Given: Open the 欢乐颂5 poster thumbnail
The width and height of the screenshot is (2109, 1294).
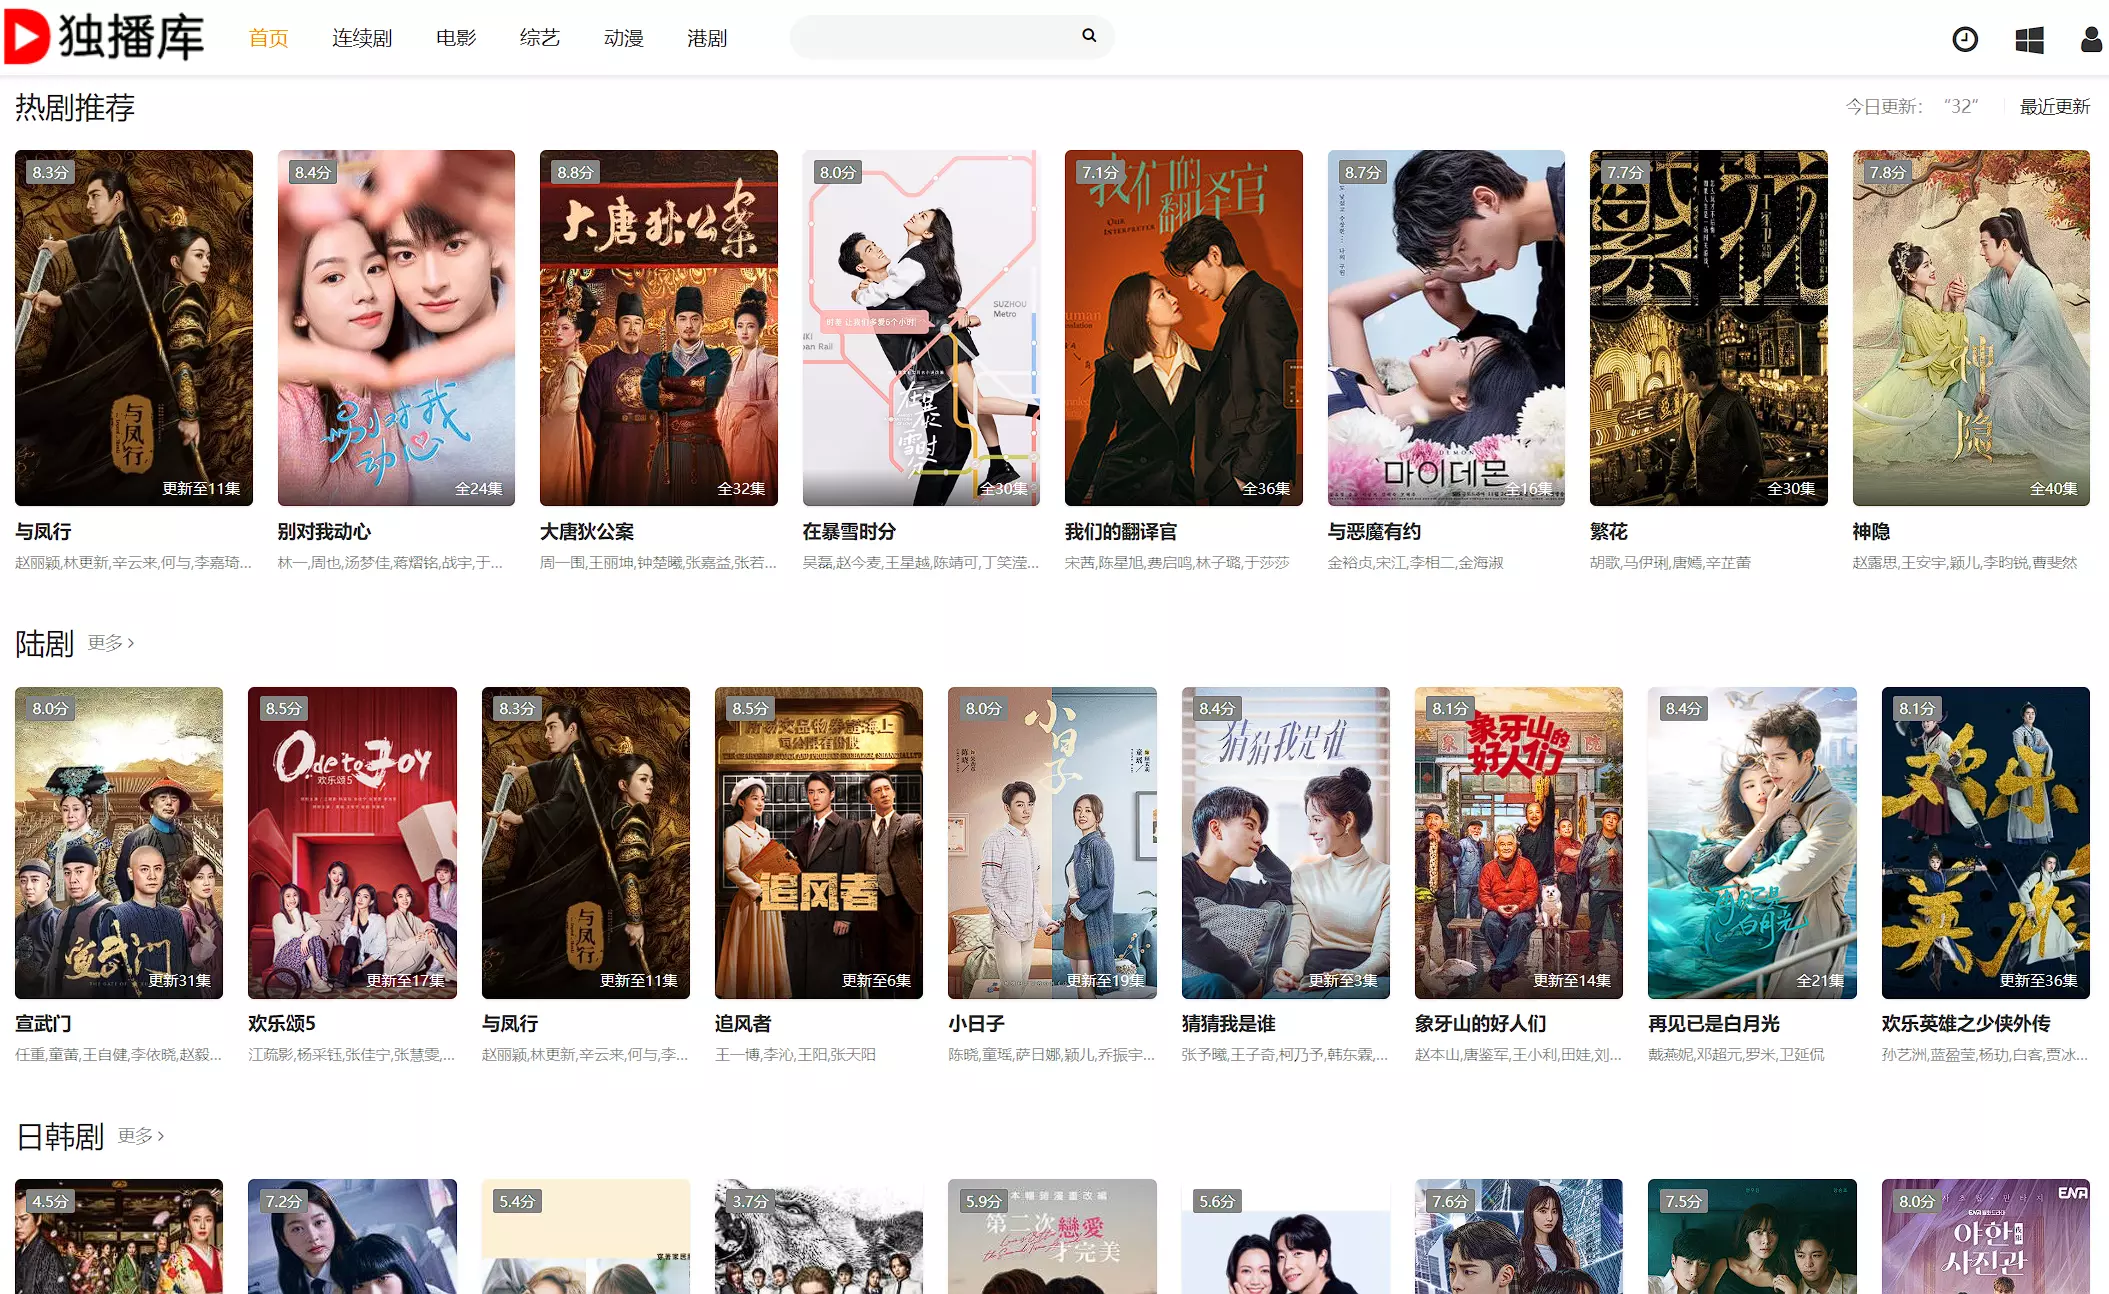Looking at the screenshot, I should pyautogui.click(x=352, y=842).
